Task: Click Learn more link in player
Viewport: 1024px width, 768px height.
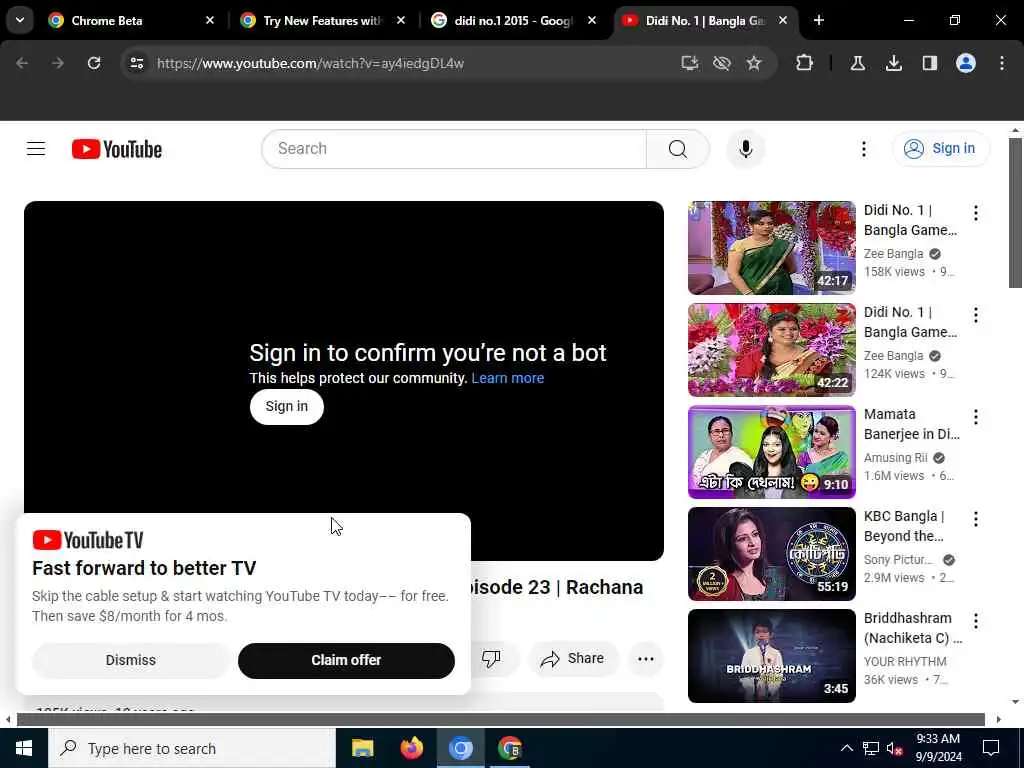Action: pyautogui.click(x=507, y=378)
